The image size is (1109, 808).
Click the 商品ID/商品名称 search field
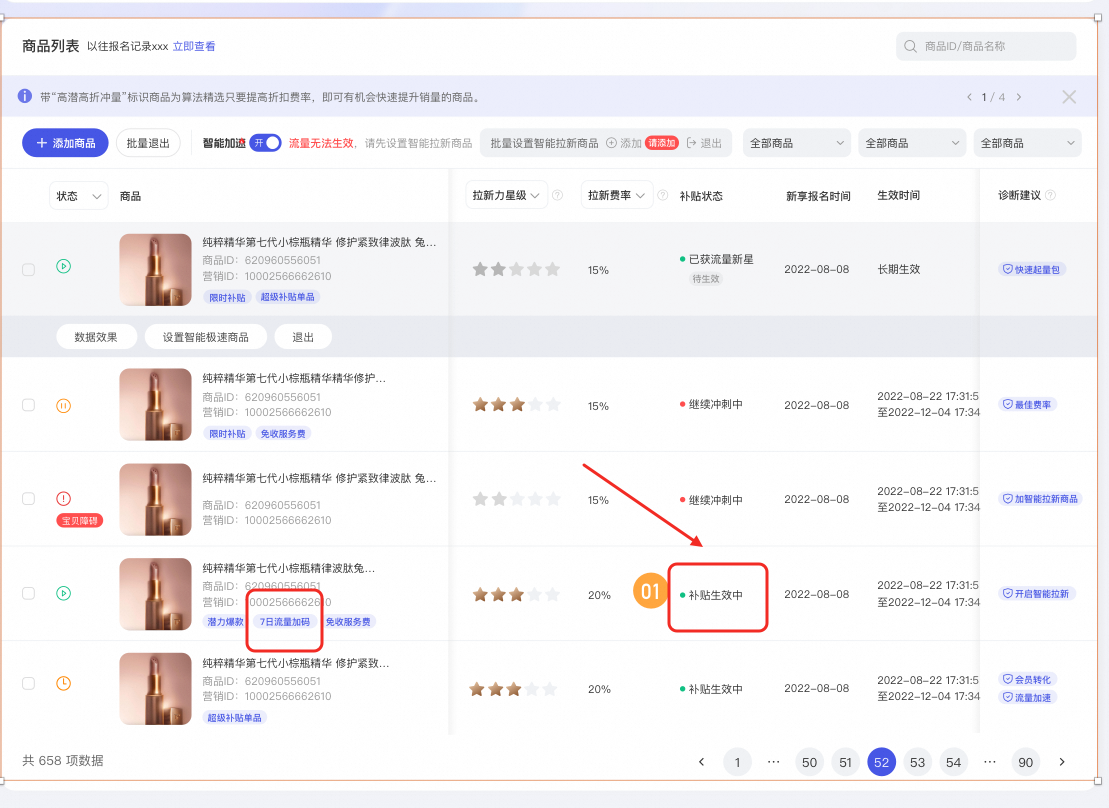click(986, 46)
